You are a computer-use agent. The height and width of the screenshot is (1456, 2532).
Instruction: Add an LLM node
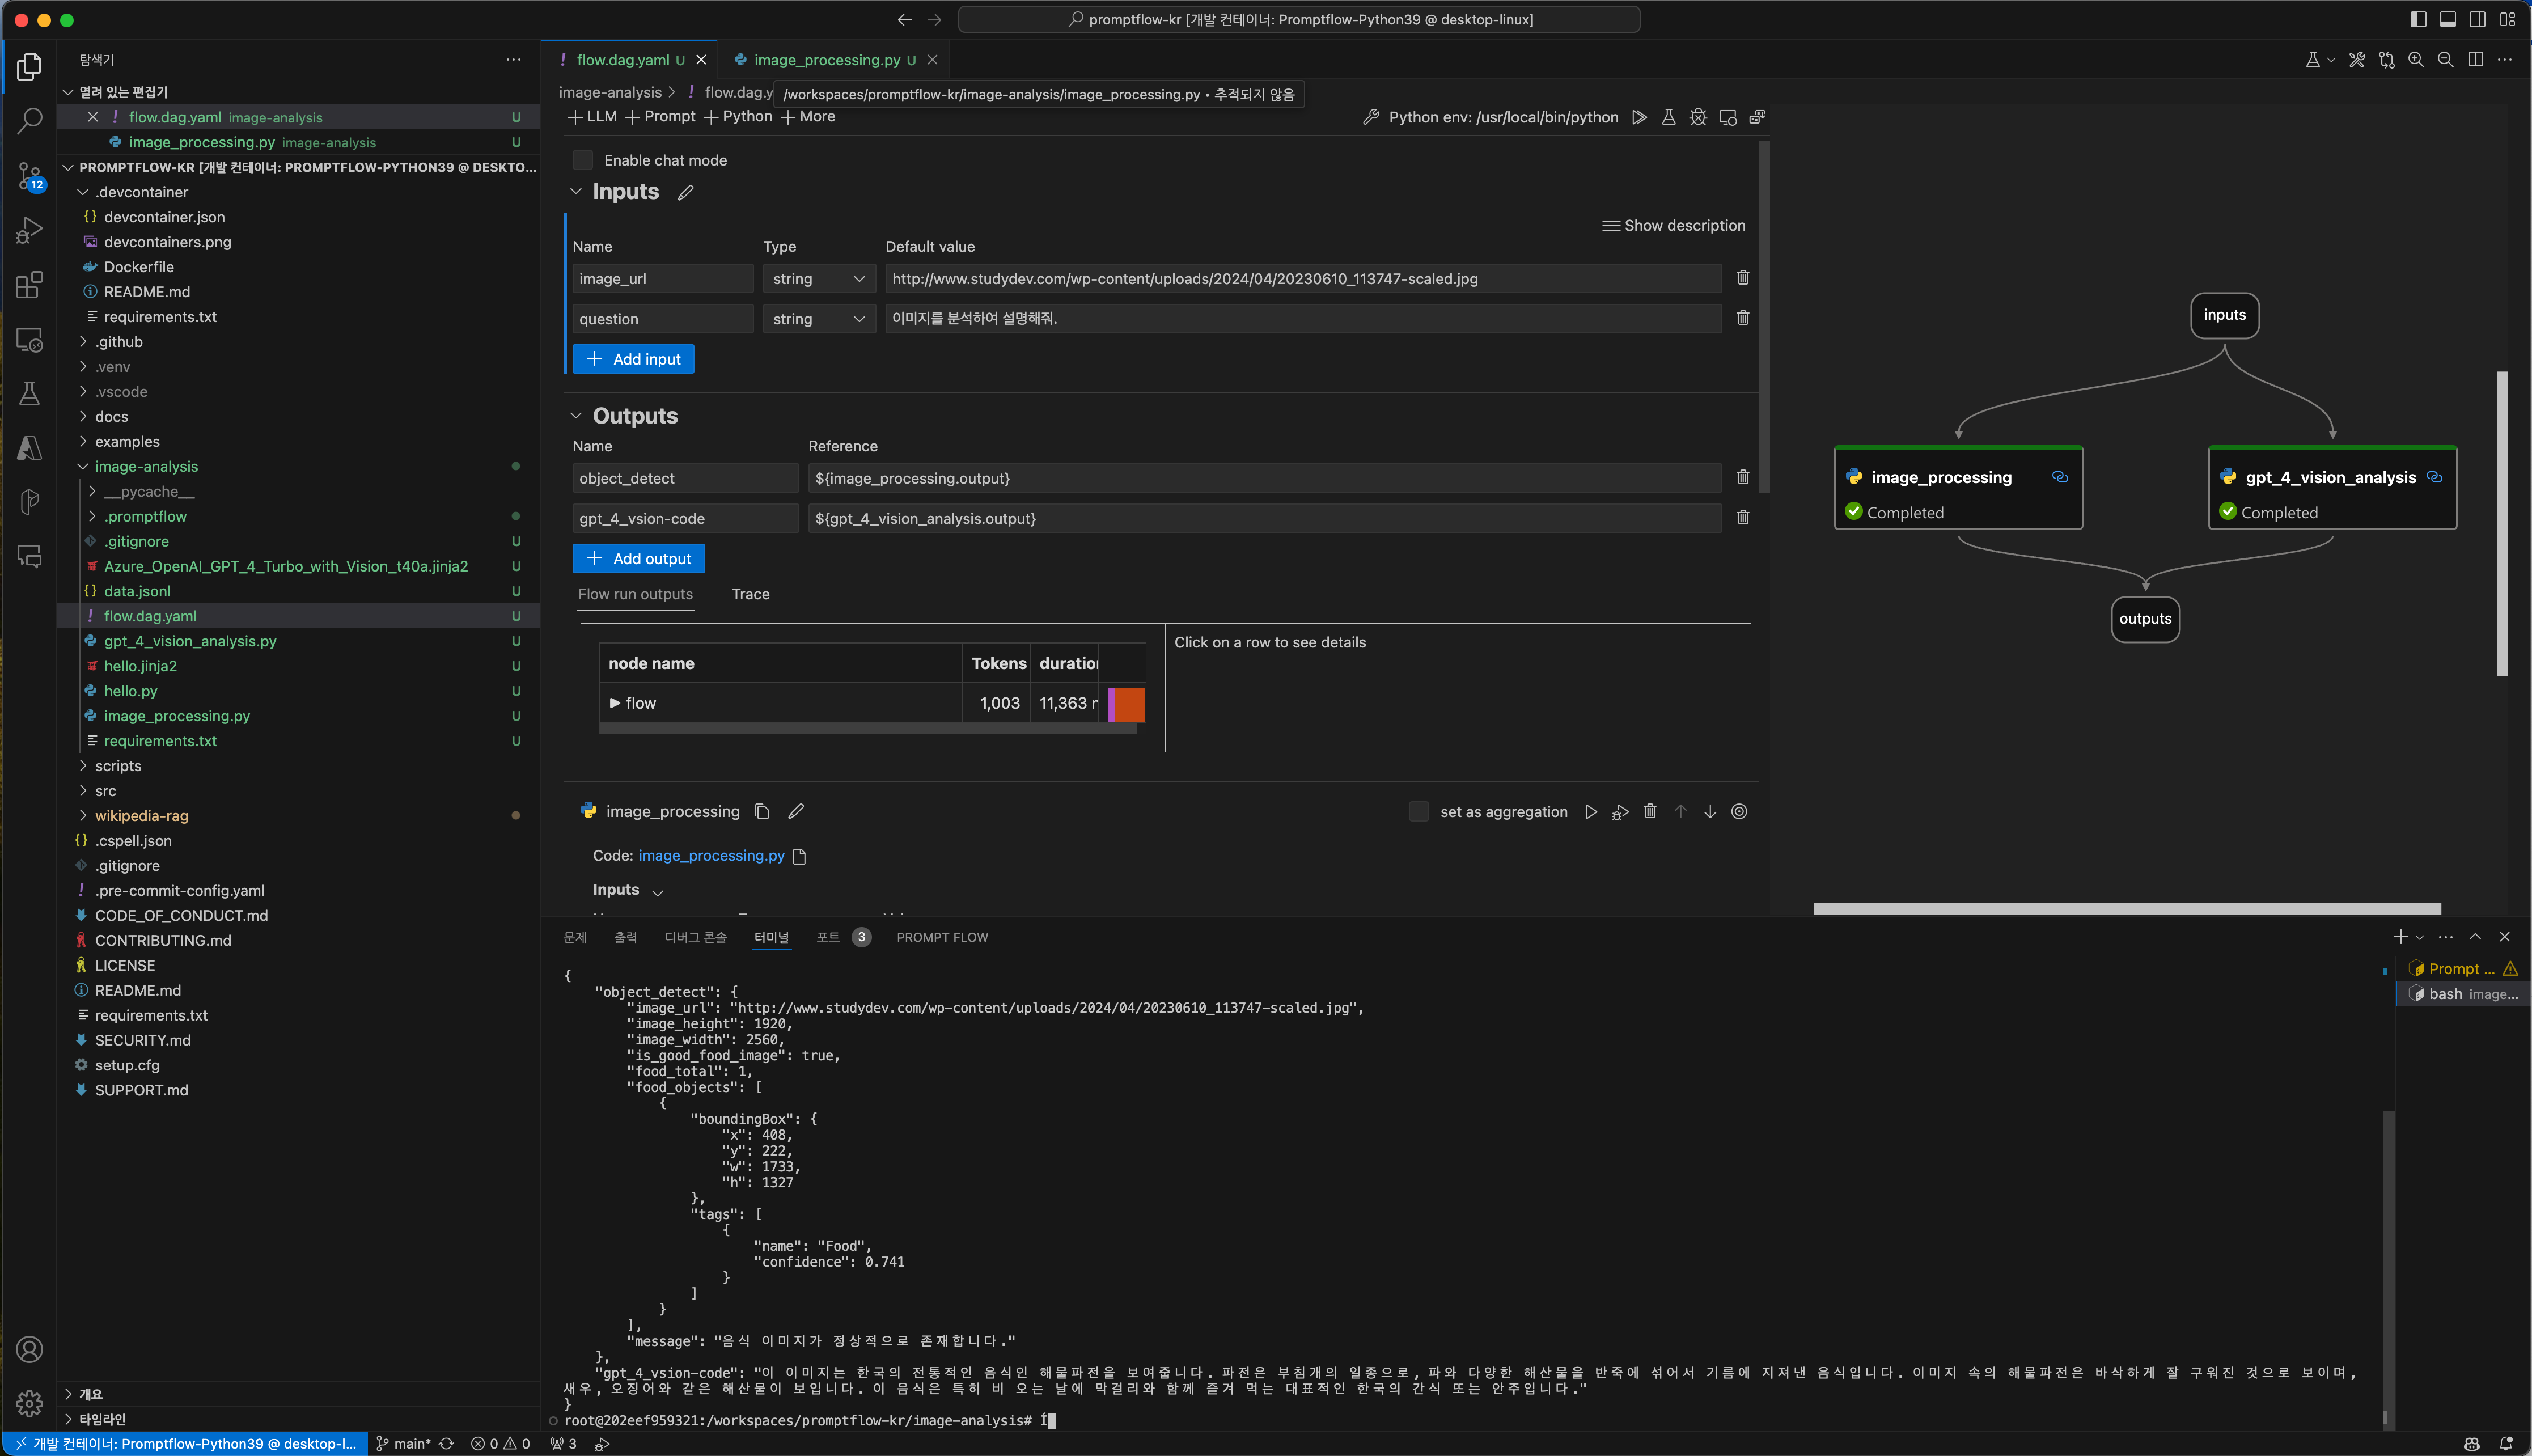(x=592, y=116)
